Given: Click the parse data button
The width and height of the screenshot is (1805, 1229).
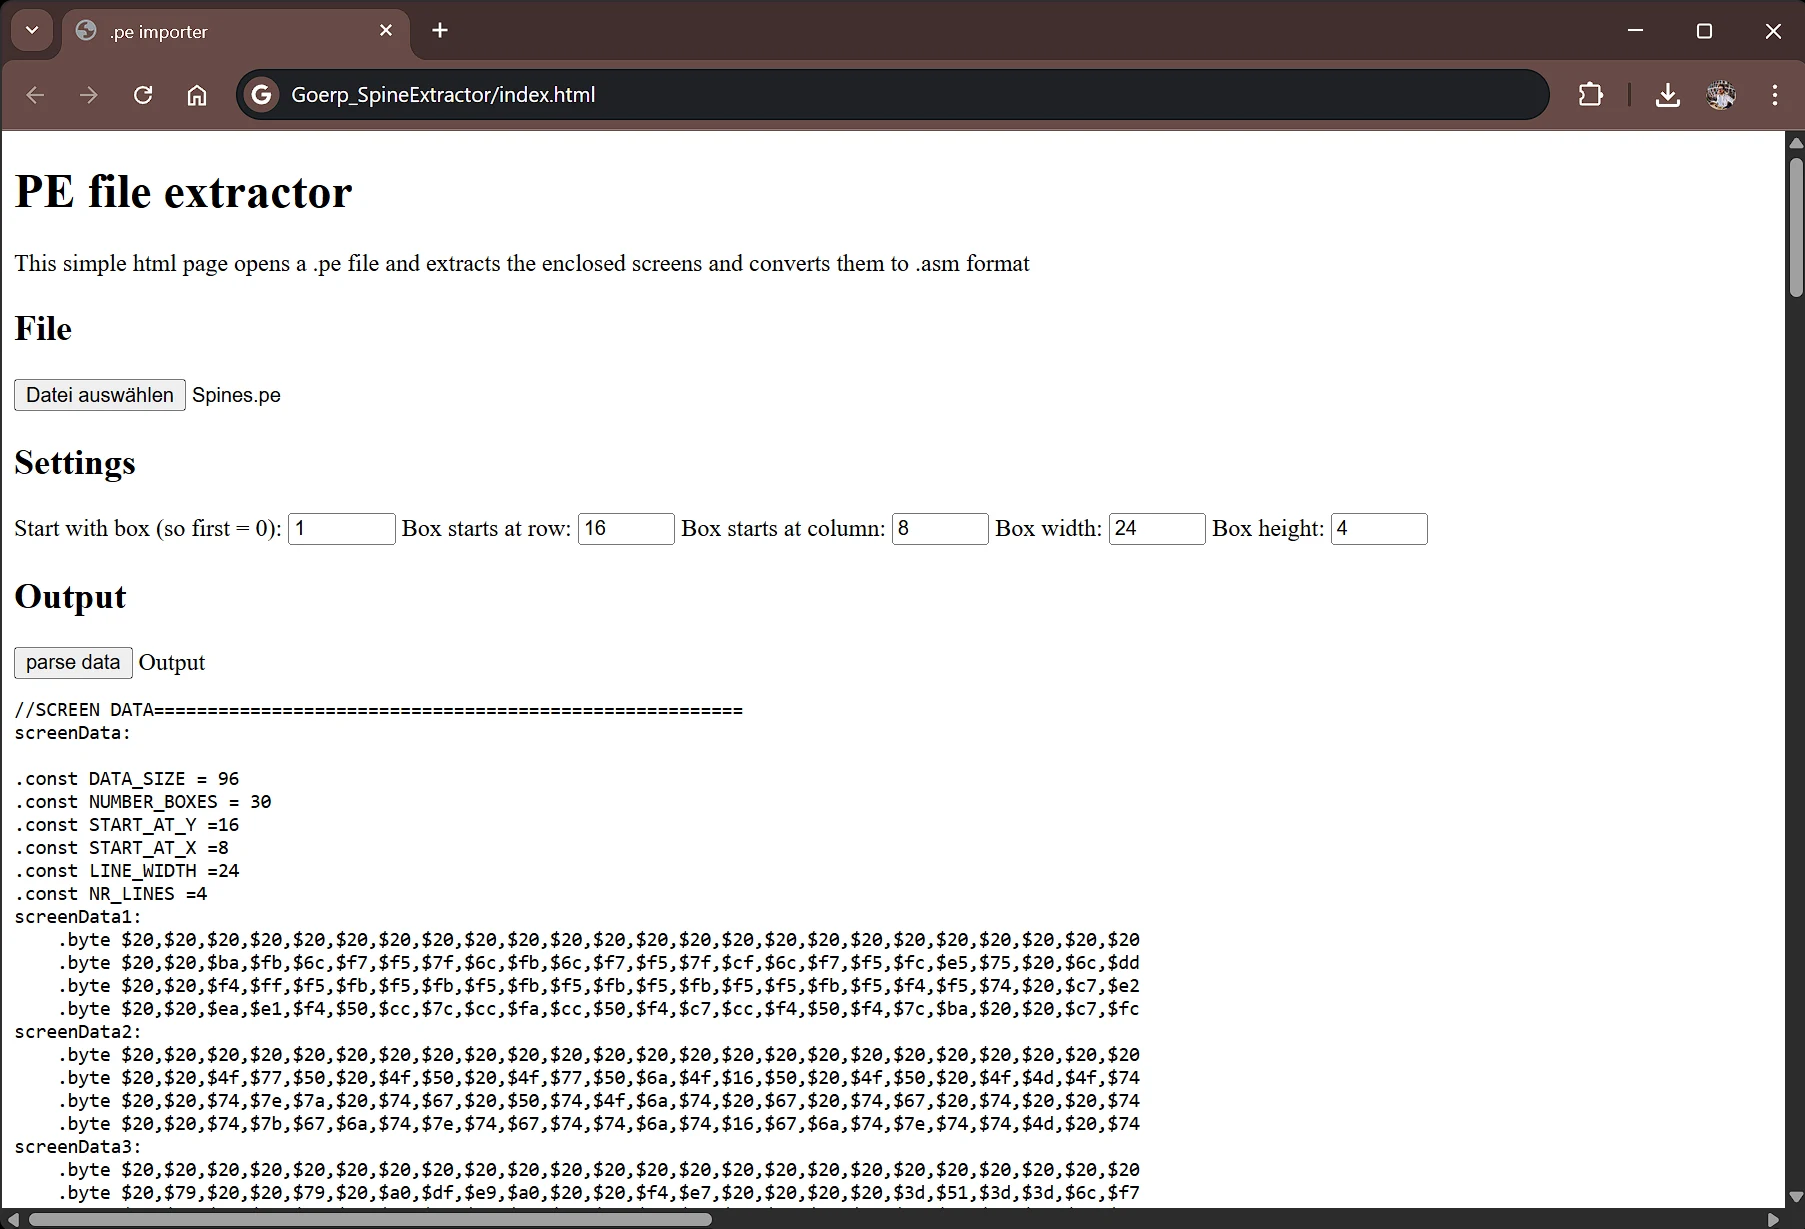Looking at the screenshot, I should tap(73, 662).
